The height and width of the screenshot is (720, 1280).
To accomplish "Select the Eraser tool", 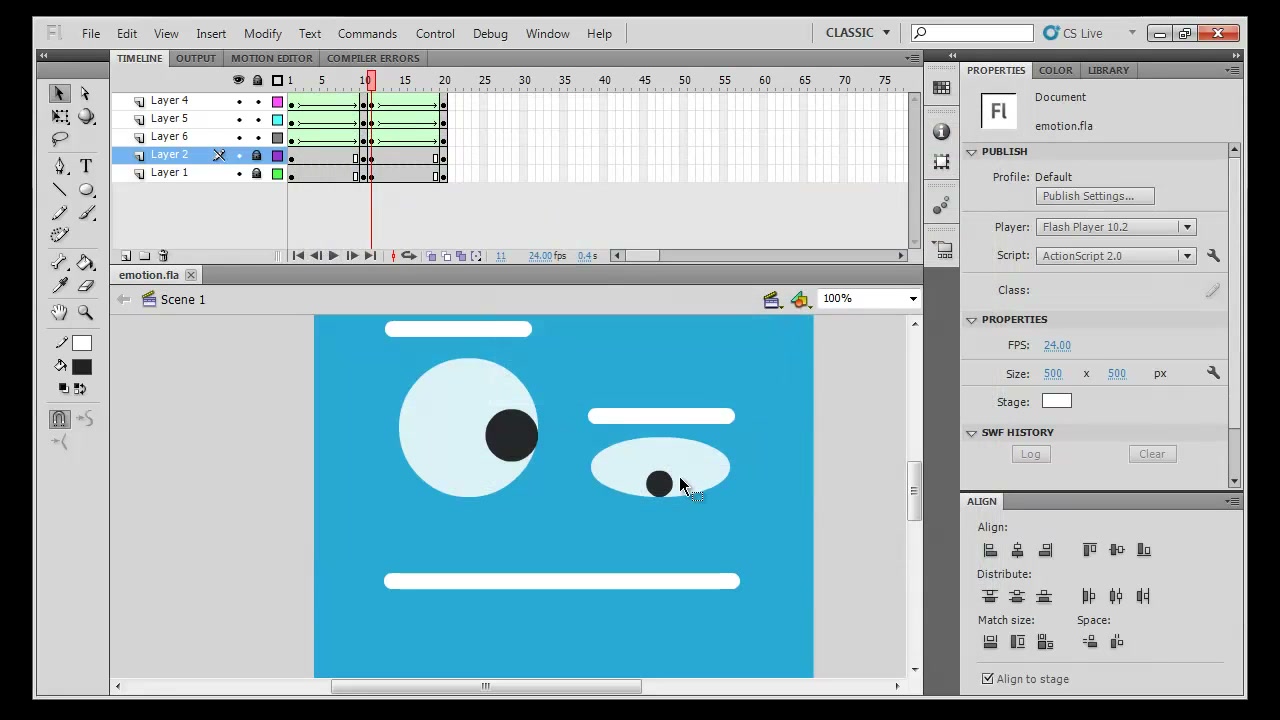I will click(x=85, y=286).
